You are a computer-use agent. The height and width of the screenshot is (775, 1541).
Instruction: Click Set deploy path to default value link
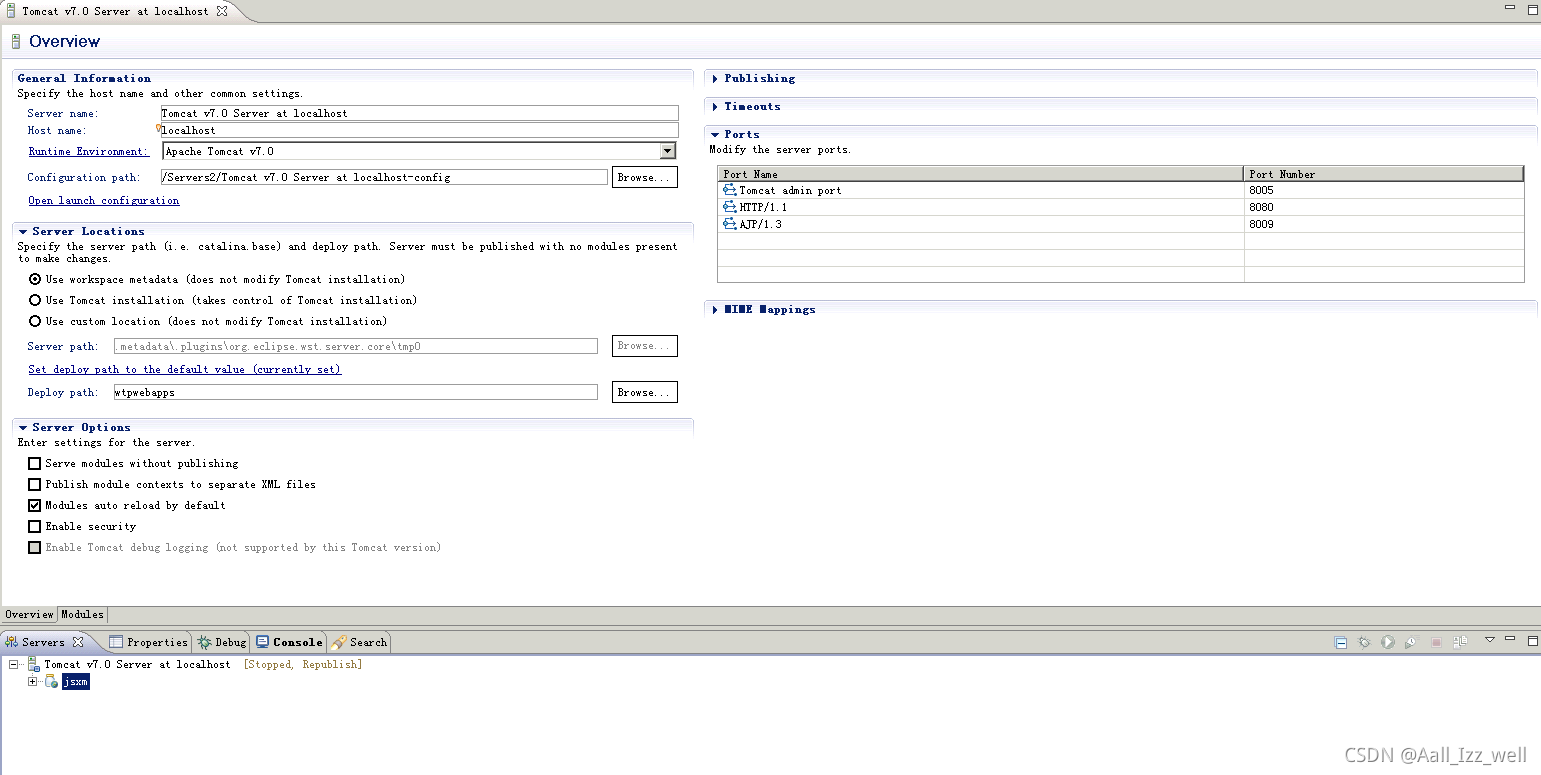click(184, 369)
